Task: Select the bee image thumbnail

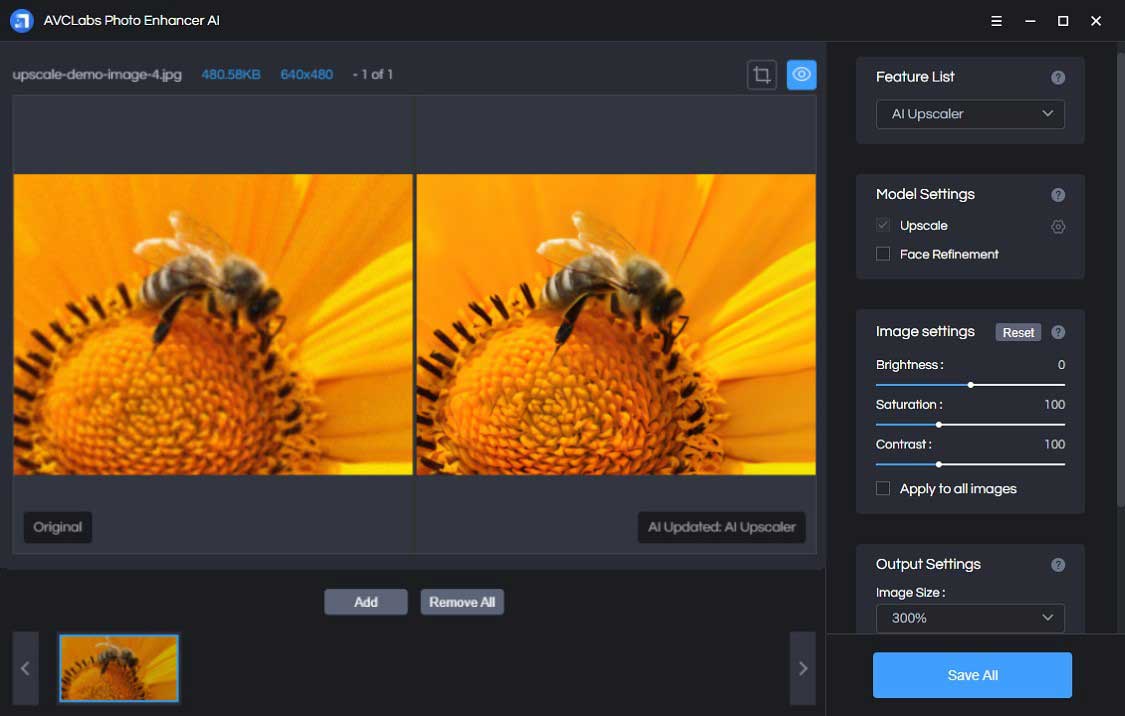Action: coord(119,668)
